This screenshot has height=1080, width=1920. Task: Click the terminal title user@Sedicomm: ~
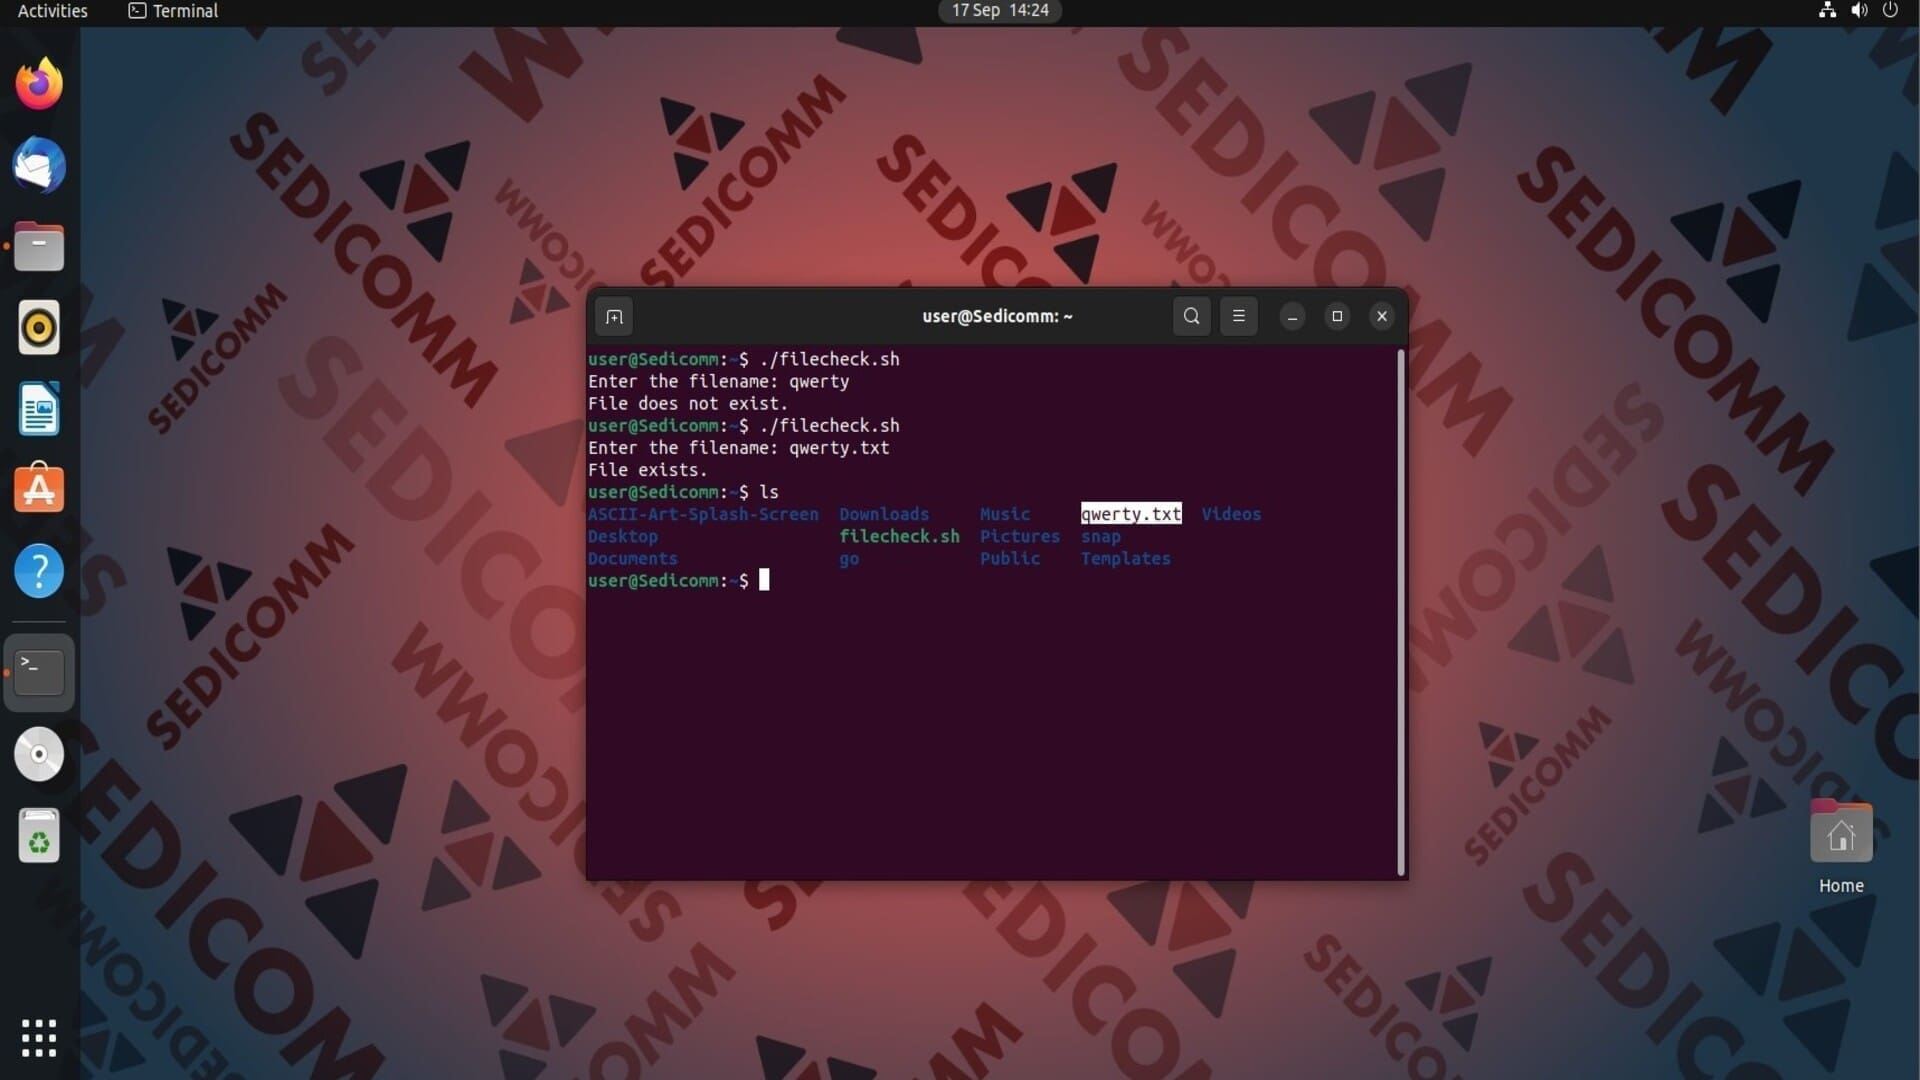coord(997,316)
